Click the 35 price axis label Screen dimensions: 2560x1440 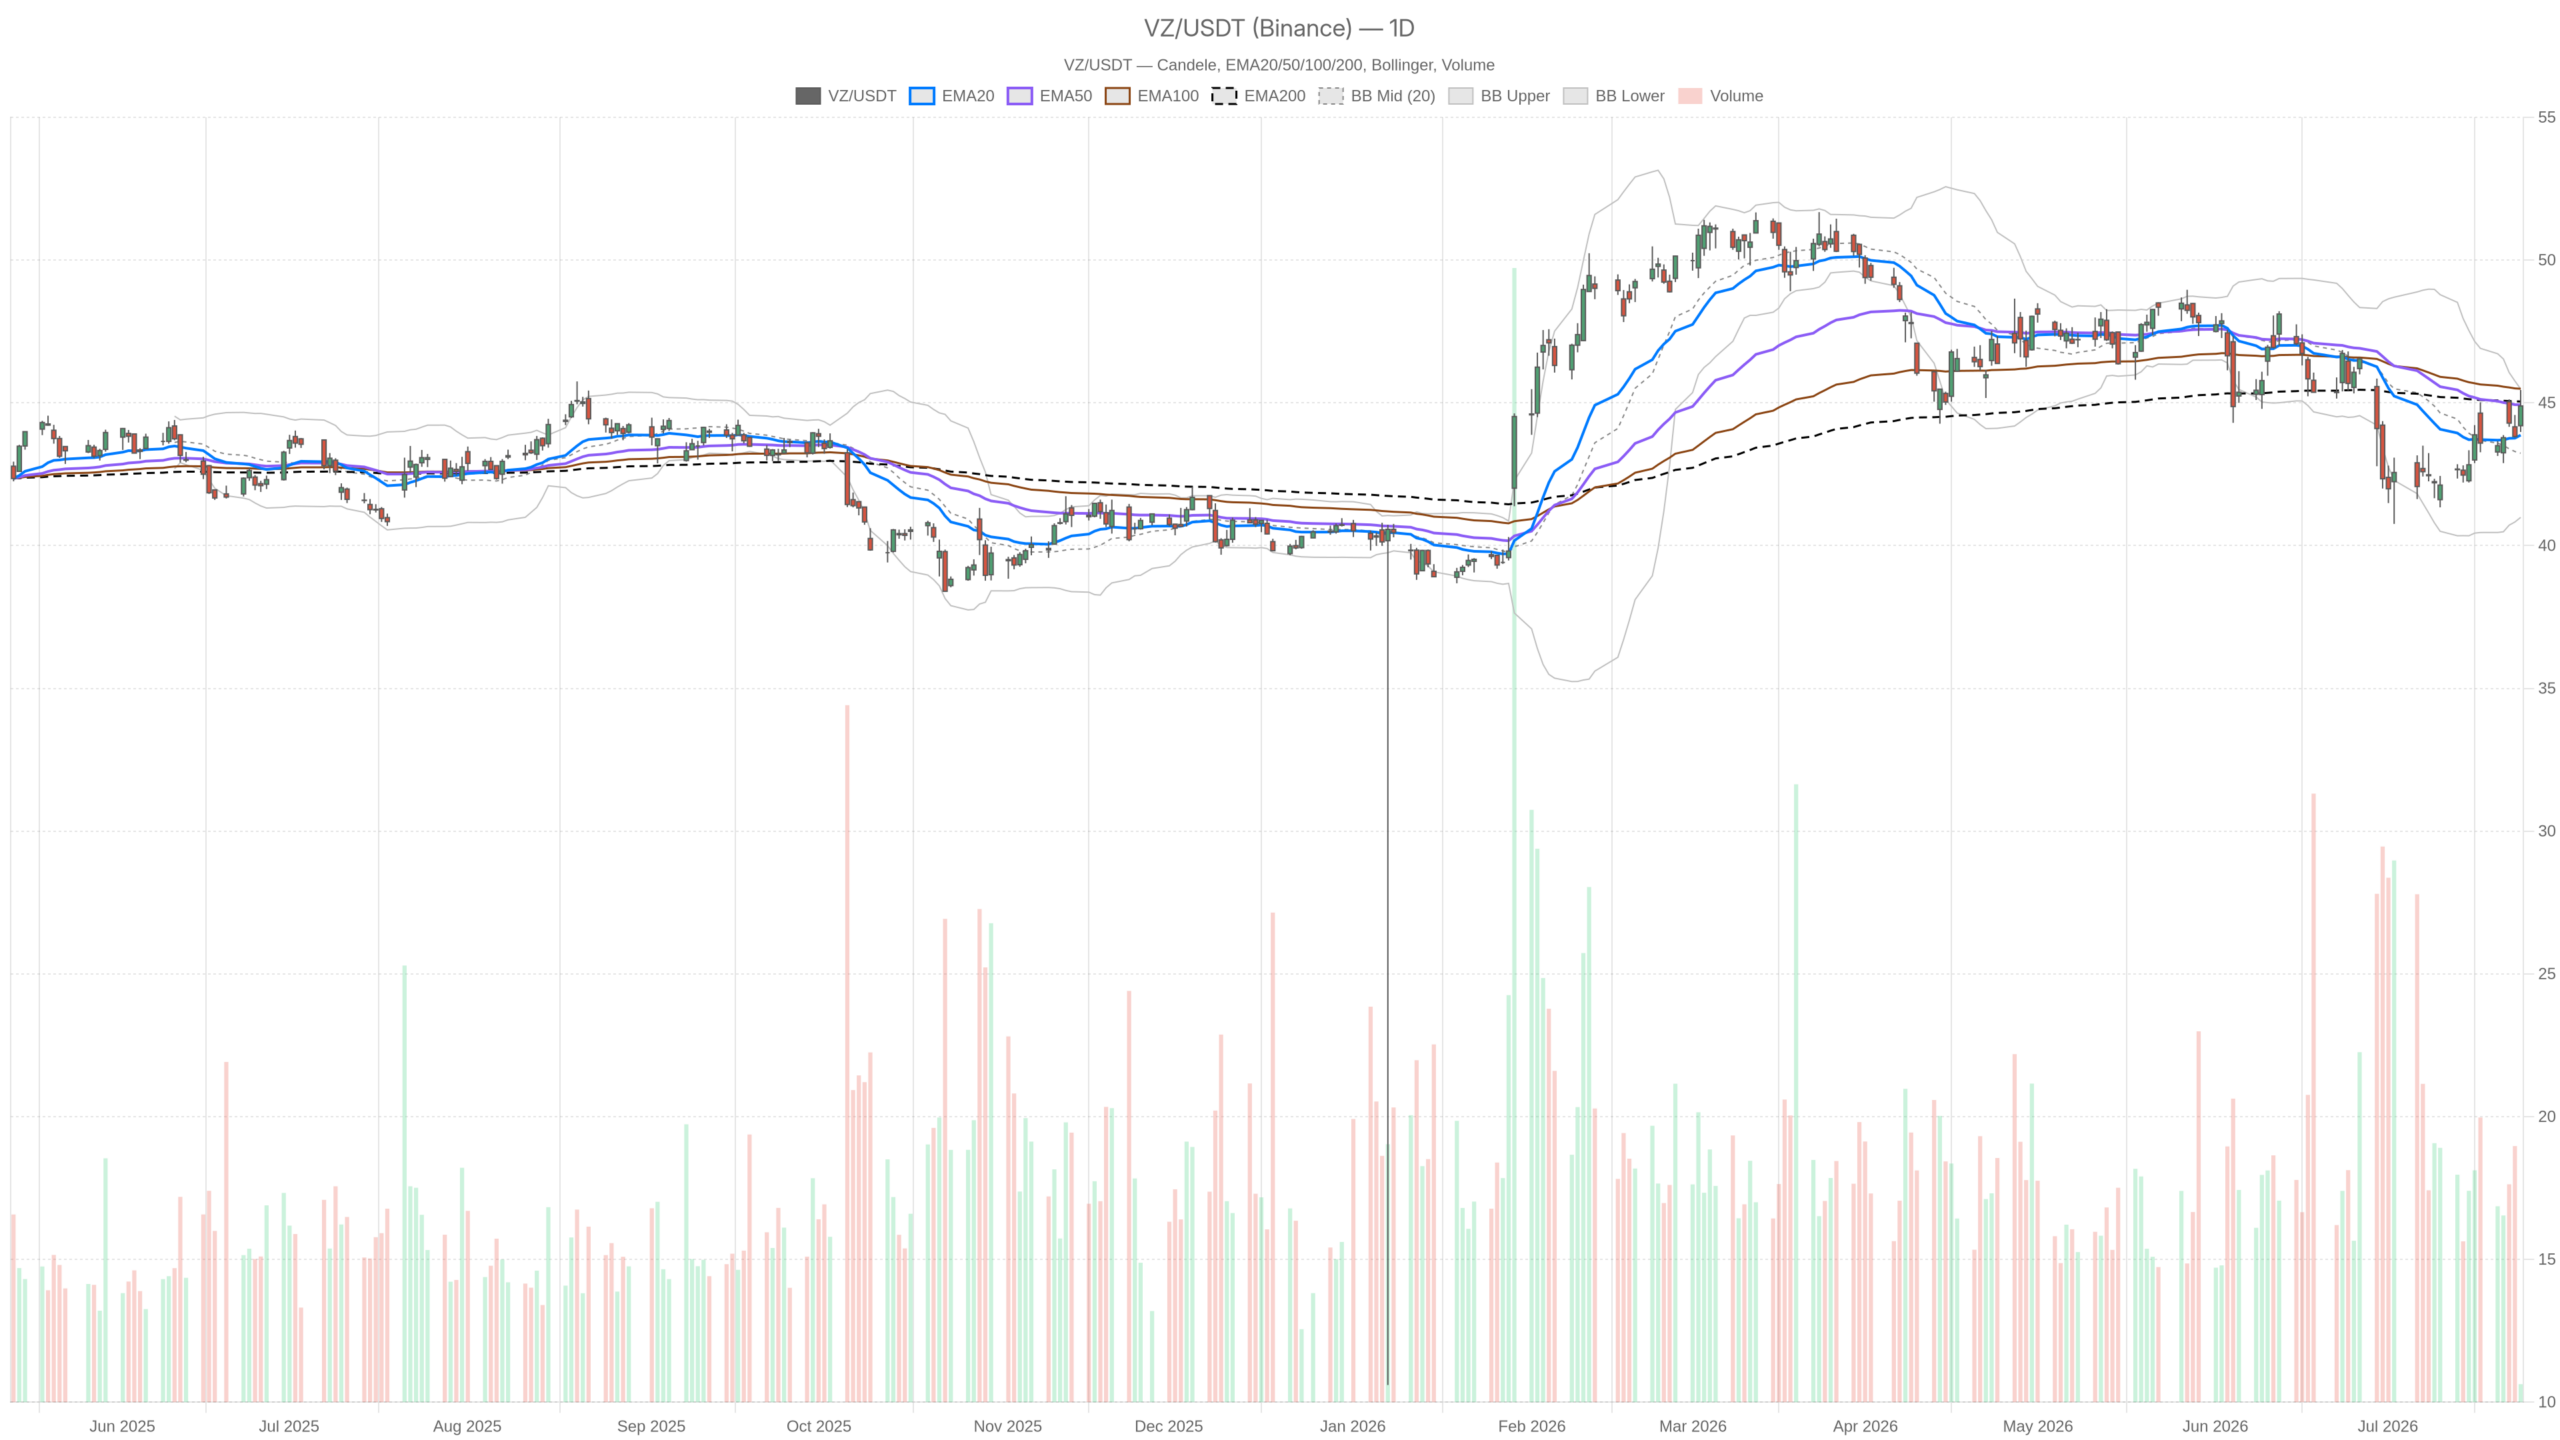pos(2546,688)
